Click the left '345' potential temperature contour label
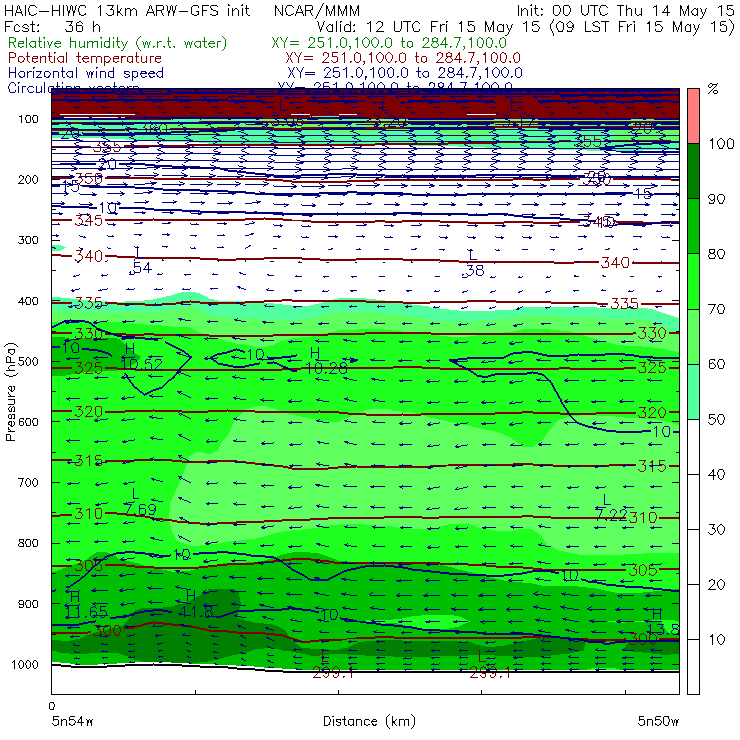 (88, 220)
